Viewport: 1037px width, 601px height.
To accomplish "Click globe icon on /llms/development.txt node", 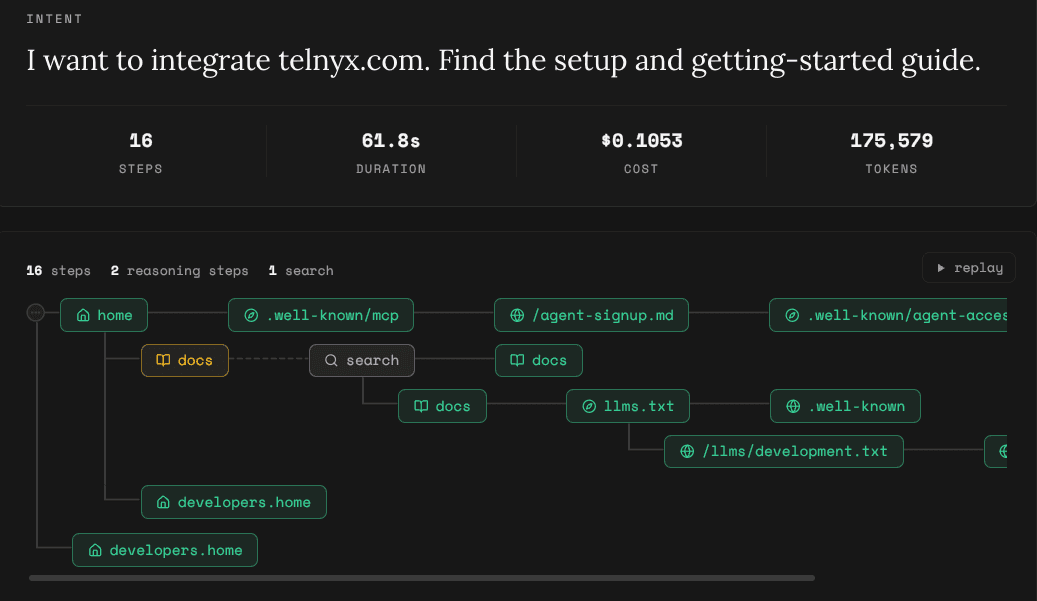I will pos(687,452).
